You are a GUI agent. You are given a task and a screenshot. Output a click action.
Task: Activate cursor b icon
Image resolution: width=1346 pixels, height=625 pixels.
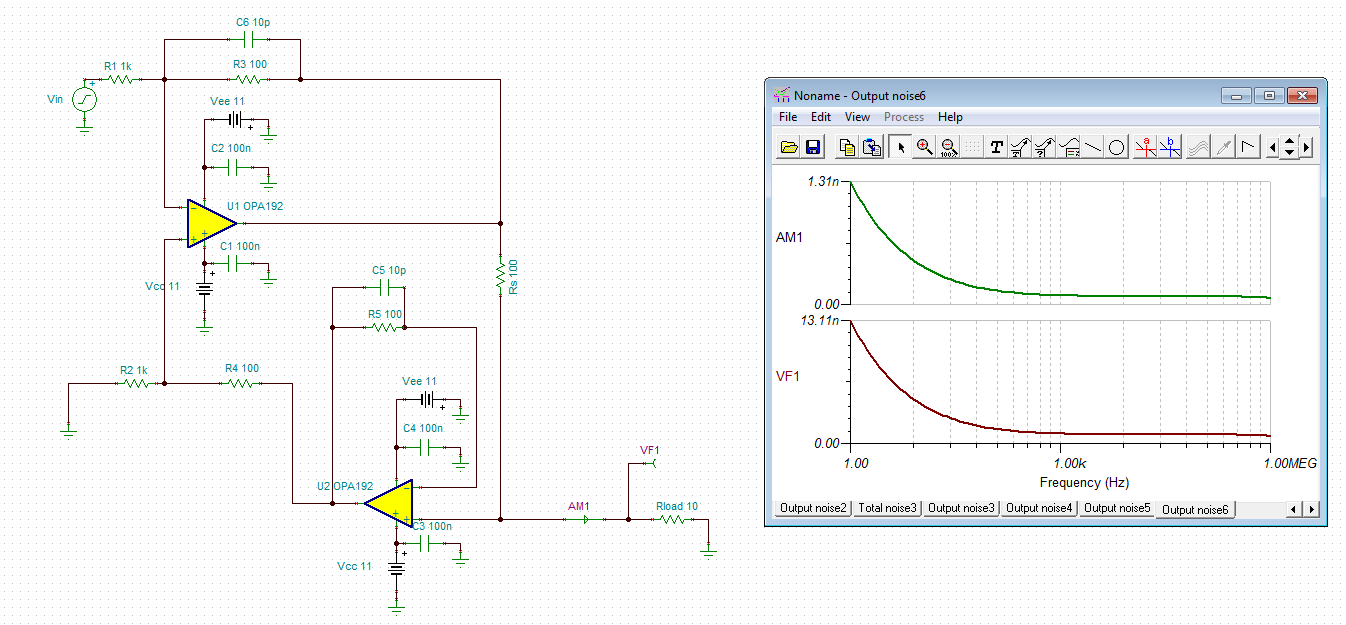click(x=1171, y=147)
